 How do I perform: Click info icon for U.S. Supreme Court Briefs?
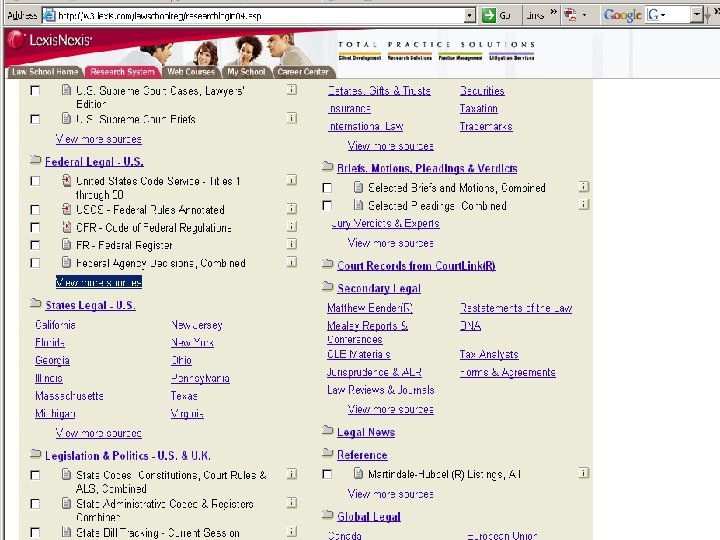point(292,118)
